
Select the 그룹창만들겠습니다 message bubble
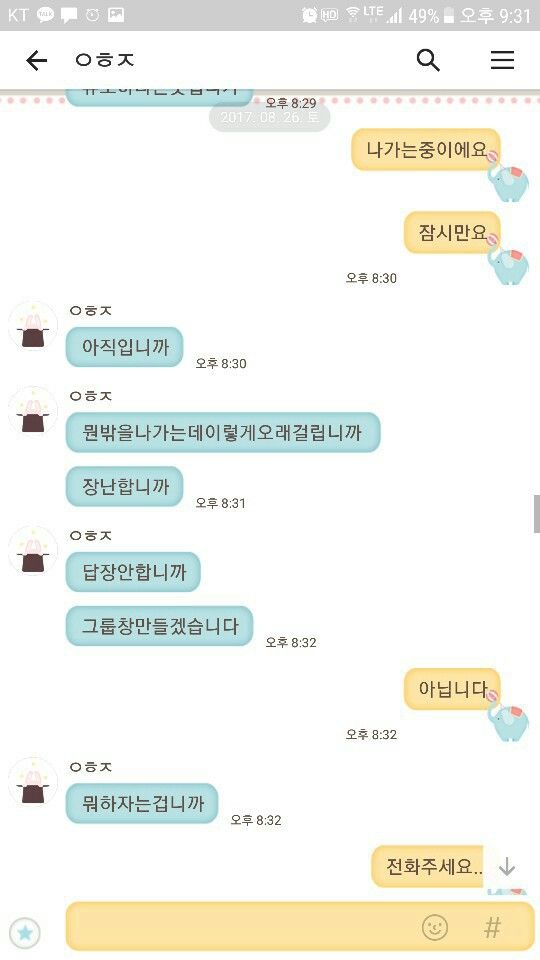coord(159,626)
